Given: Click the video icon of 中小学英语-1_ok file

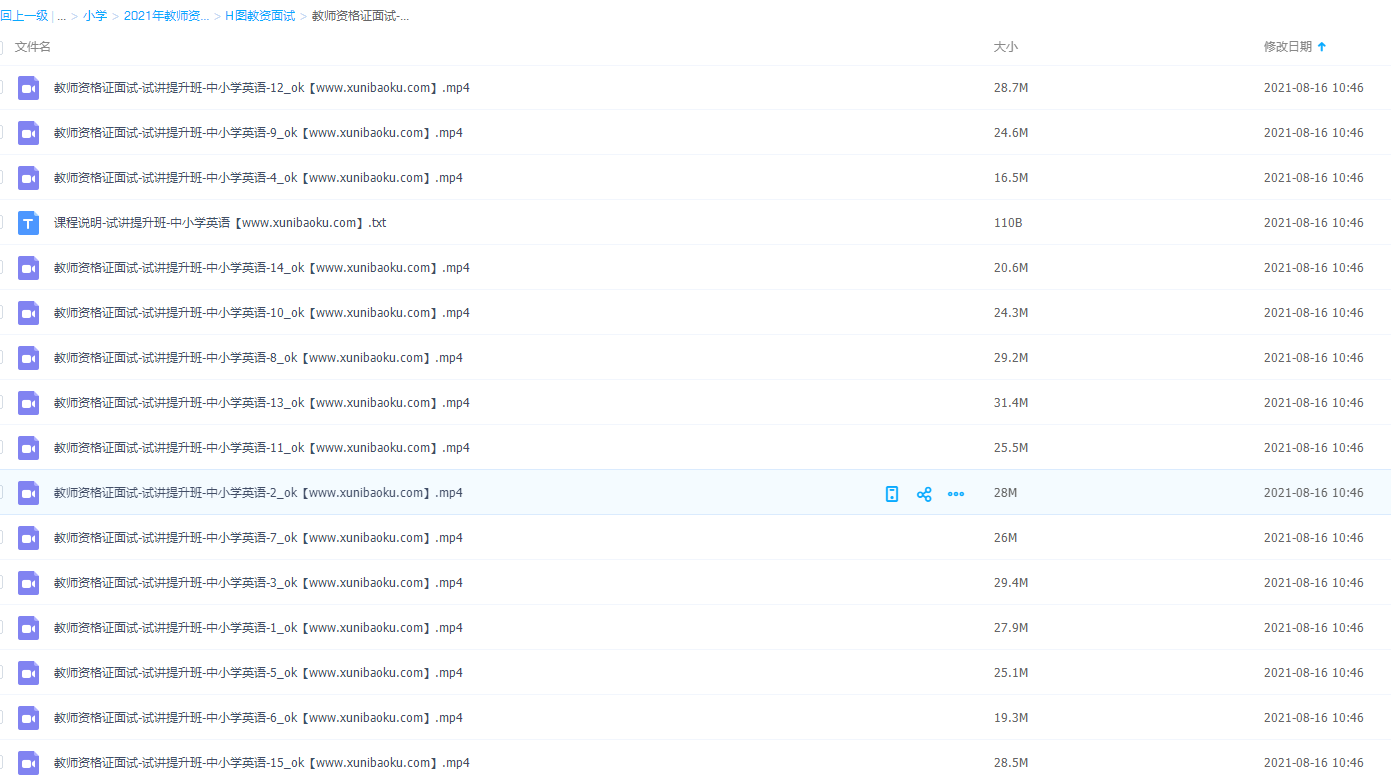Looking at the screenshot, I should [29, 628].
